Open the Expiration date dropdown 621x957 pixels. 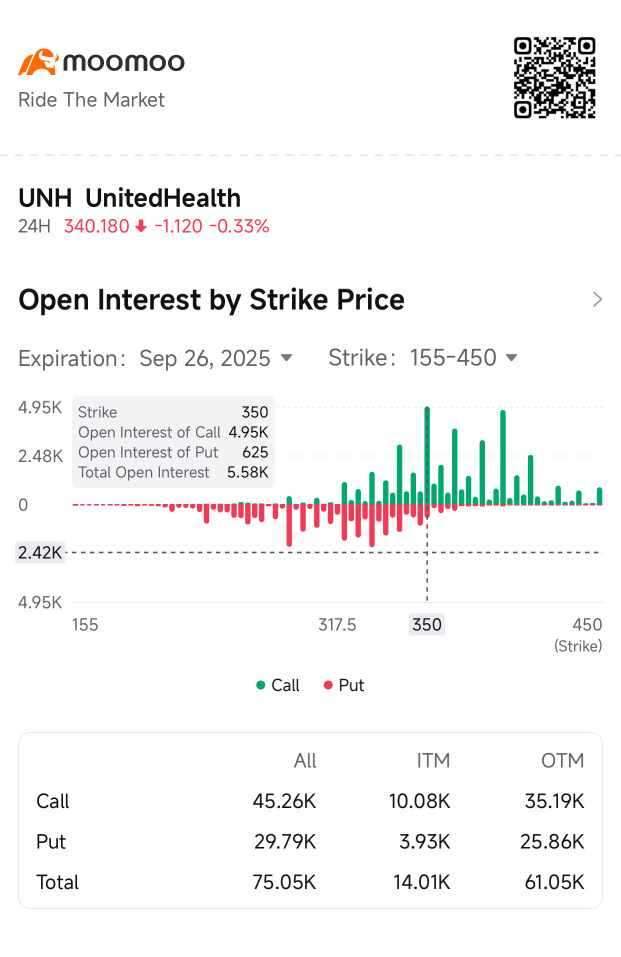click(215, 358)
